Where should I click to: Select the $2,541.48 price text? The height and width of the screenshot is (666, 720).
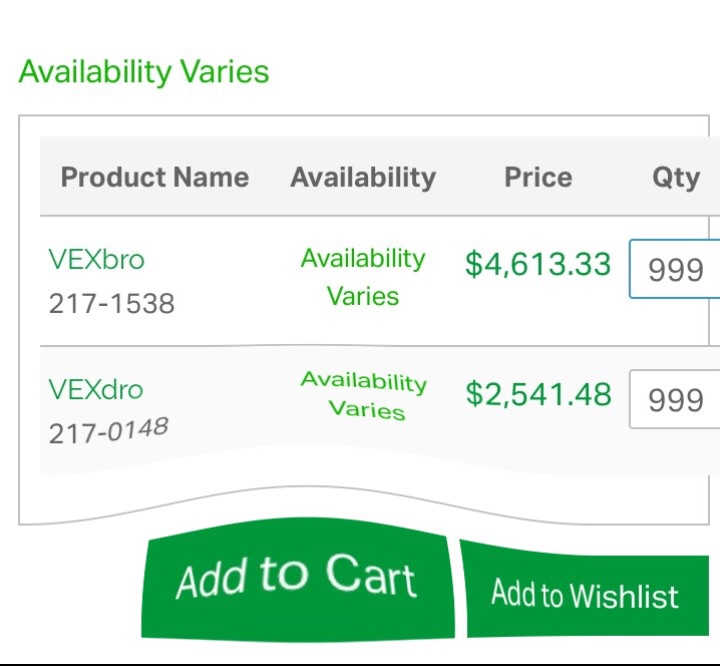(538, 394)
